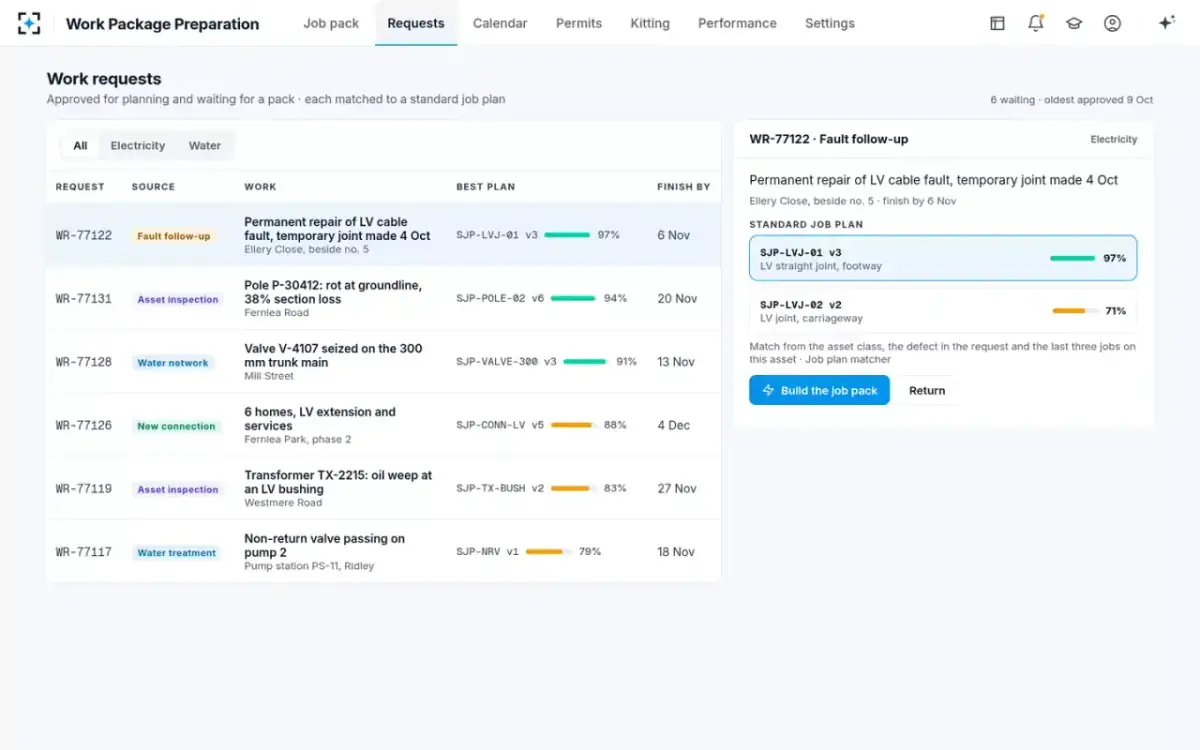
Task: Click the Water treatment source tag
Action: point(176,553)
